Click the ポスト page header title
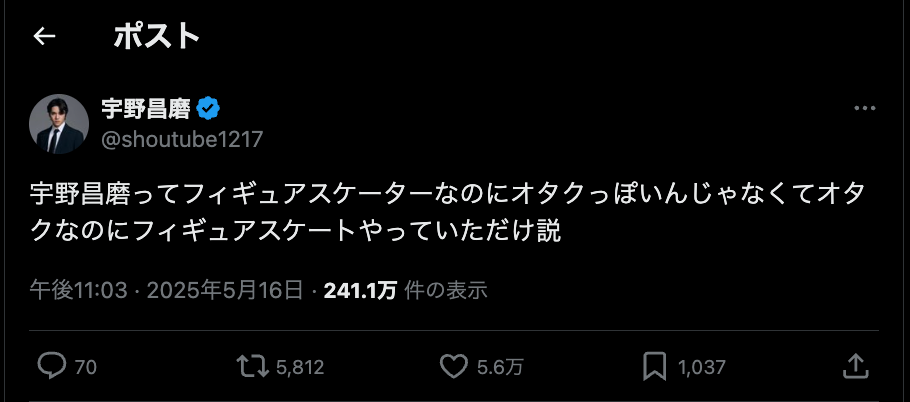 (x=157, y=37)
